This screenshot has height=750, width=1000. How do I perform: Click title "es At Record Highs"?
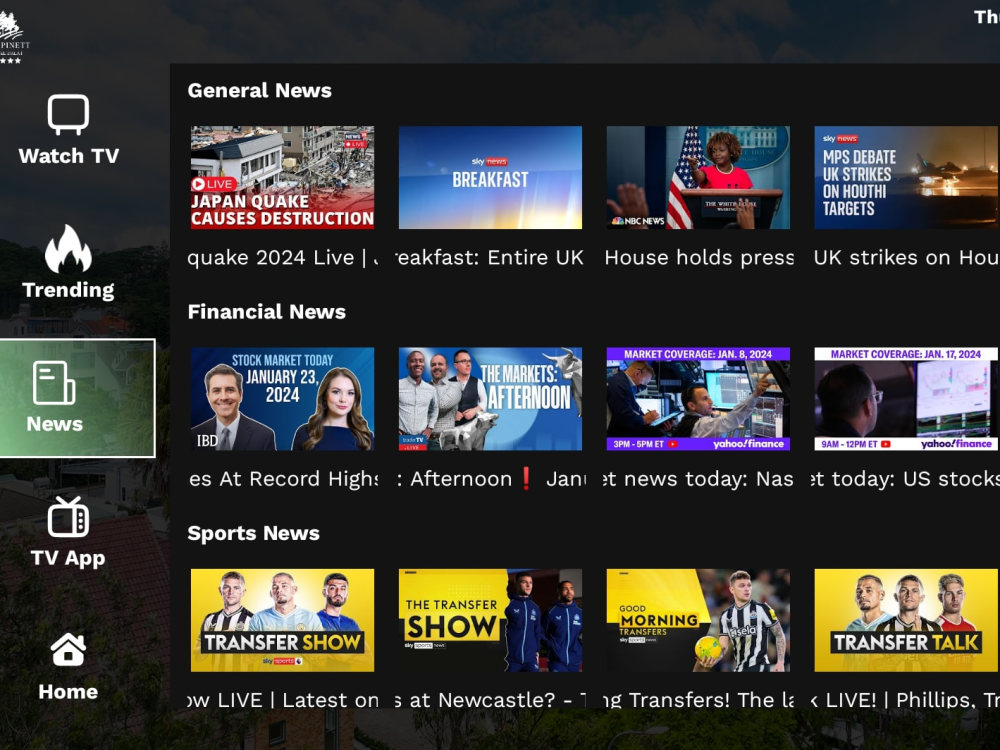point(283,479)
